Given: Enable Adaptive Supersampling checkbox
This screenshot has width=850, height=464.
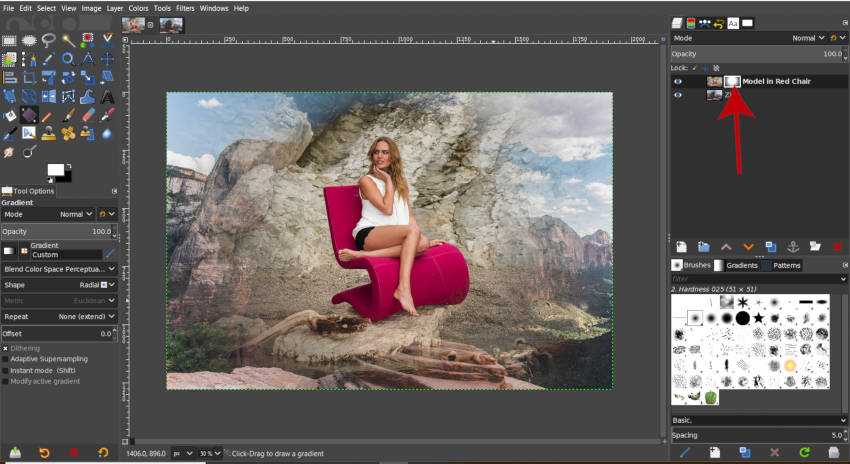Looking at the screenshot, I should click(x=6, y=358).
